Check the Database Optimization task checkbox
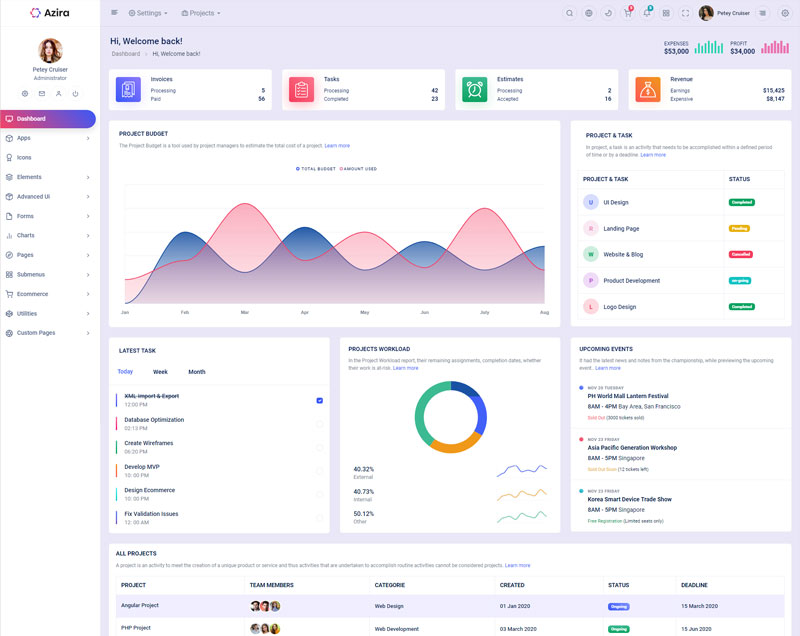 click(319, 424)
